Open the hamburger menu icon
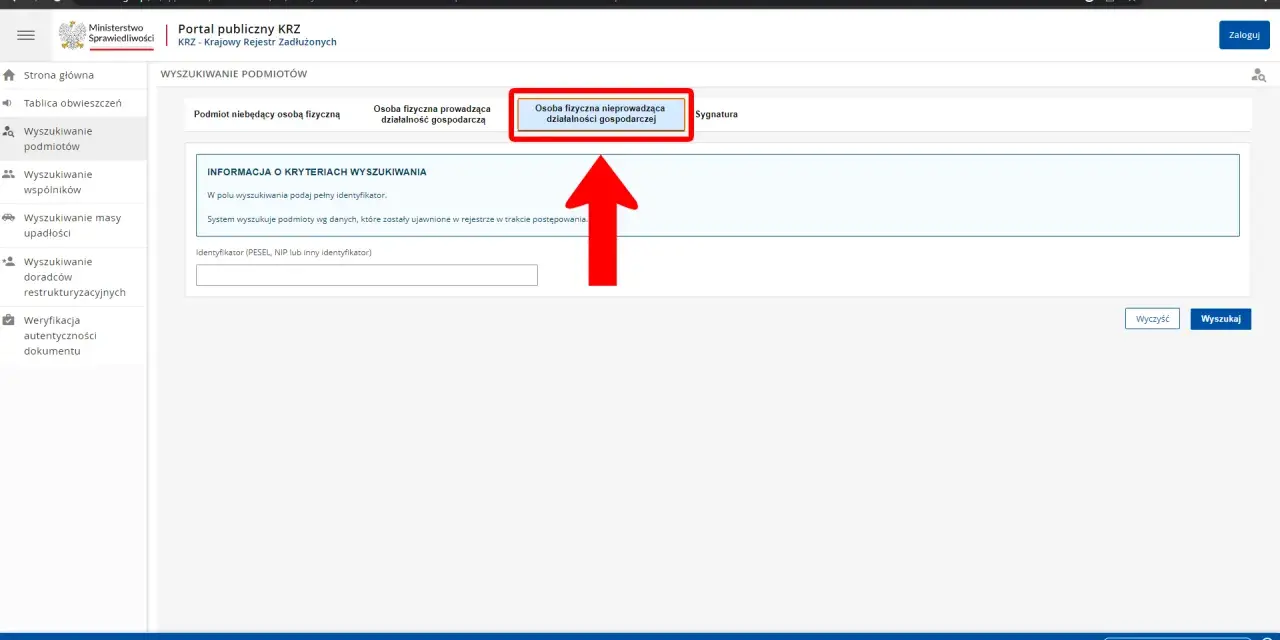This screenshot has height=640, width=1280. coord(26,35)
